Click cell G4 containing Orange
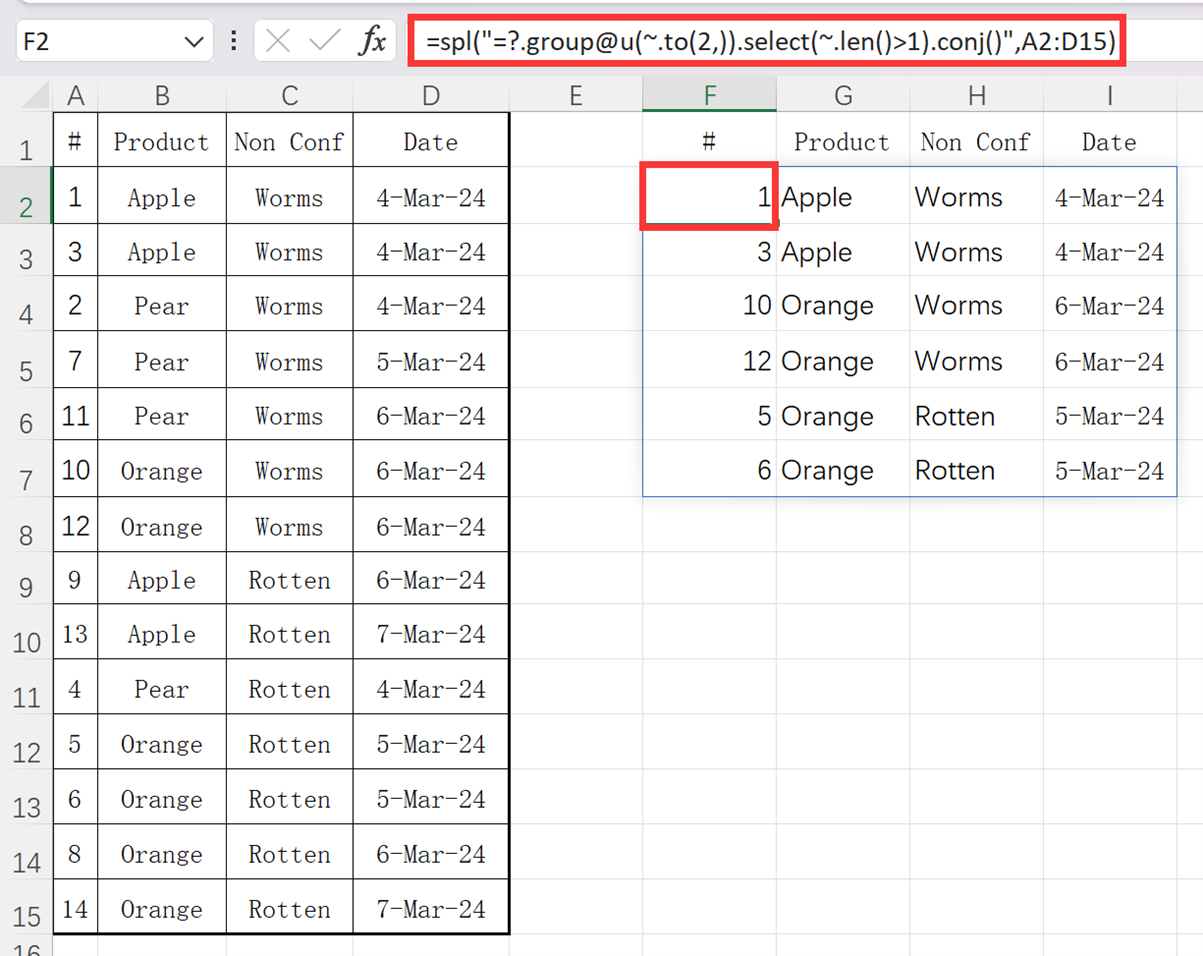Viewport: 1203px width, 956px height. (x=842, y=306)
